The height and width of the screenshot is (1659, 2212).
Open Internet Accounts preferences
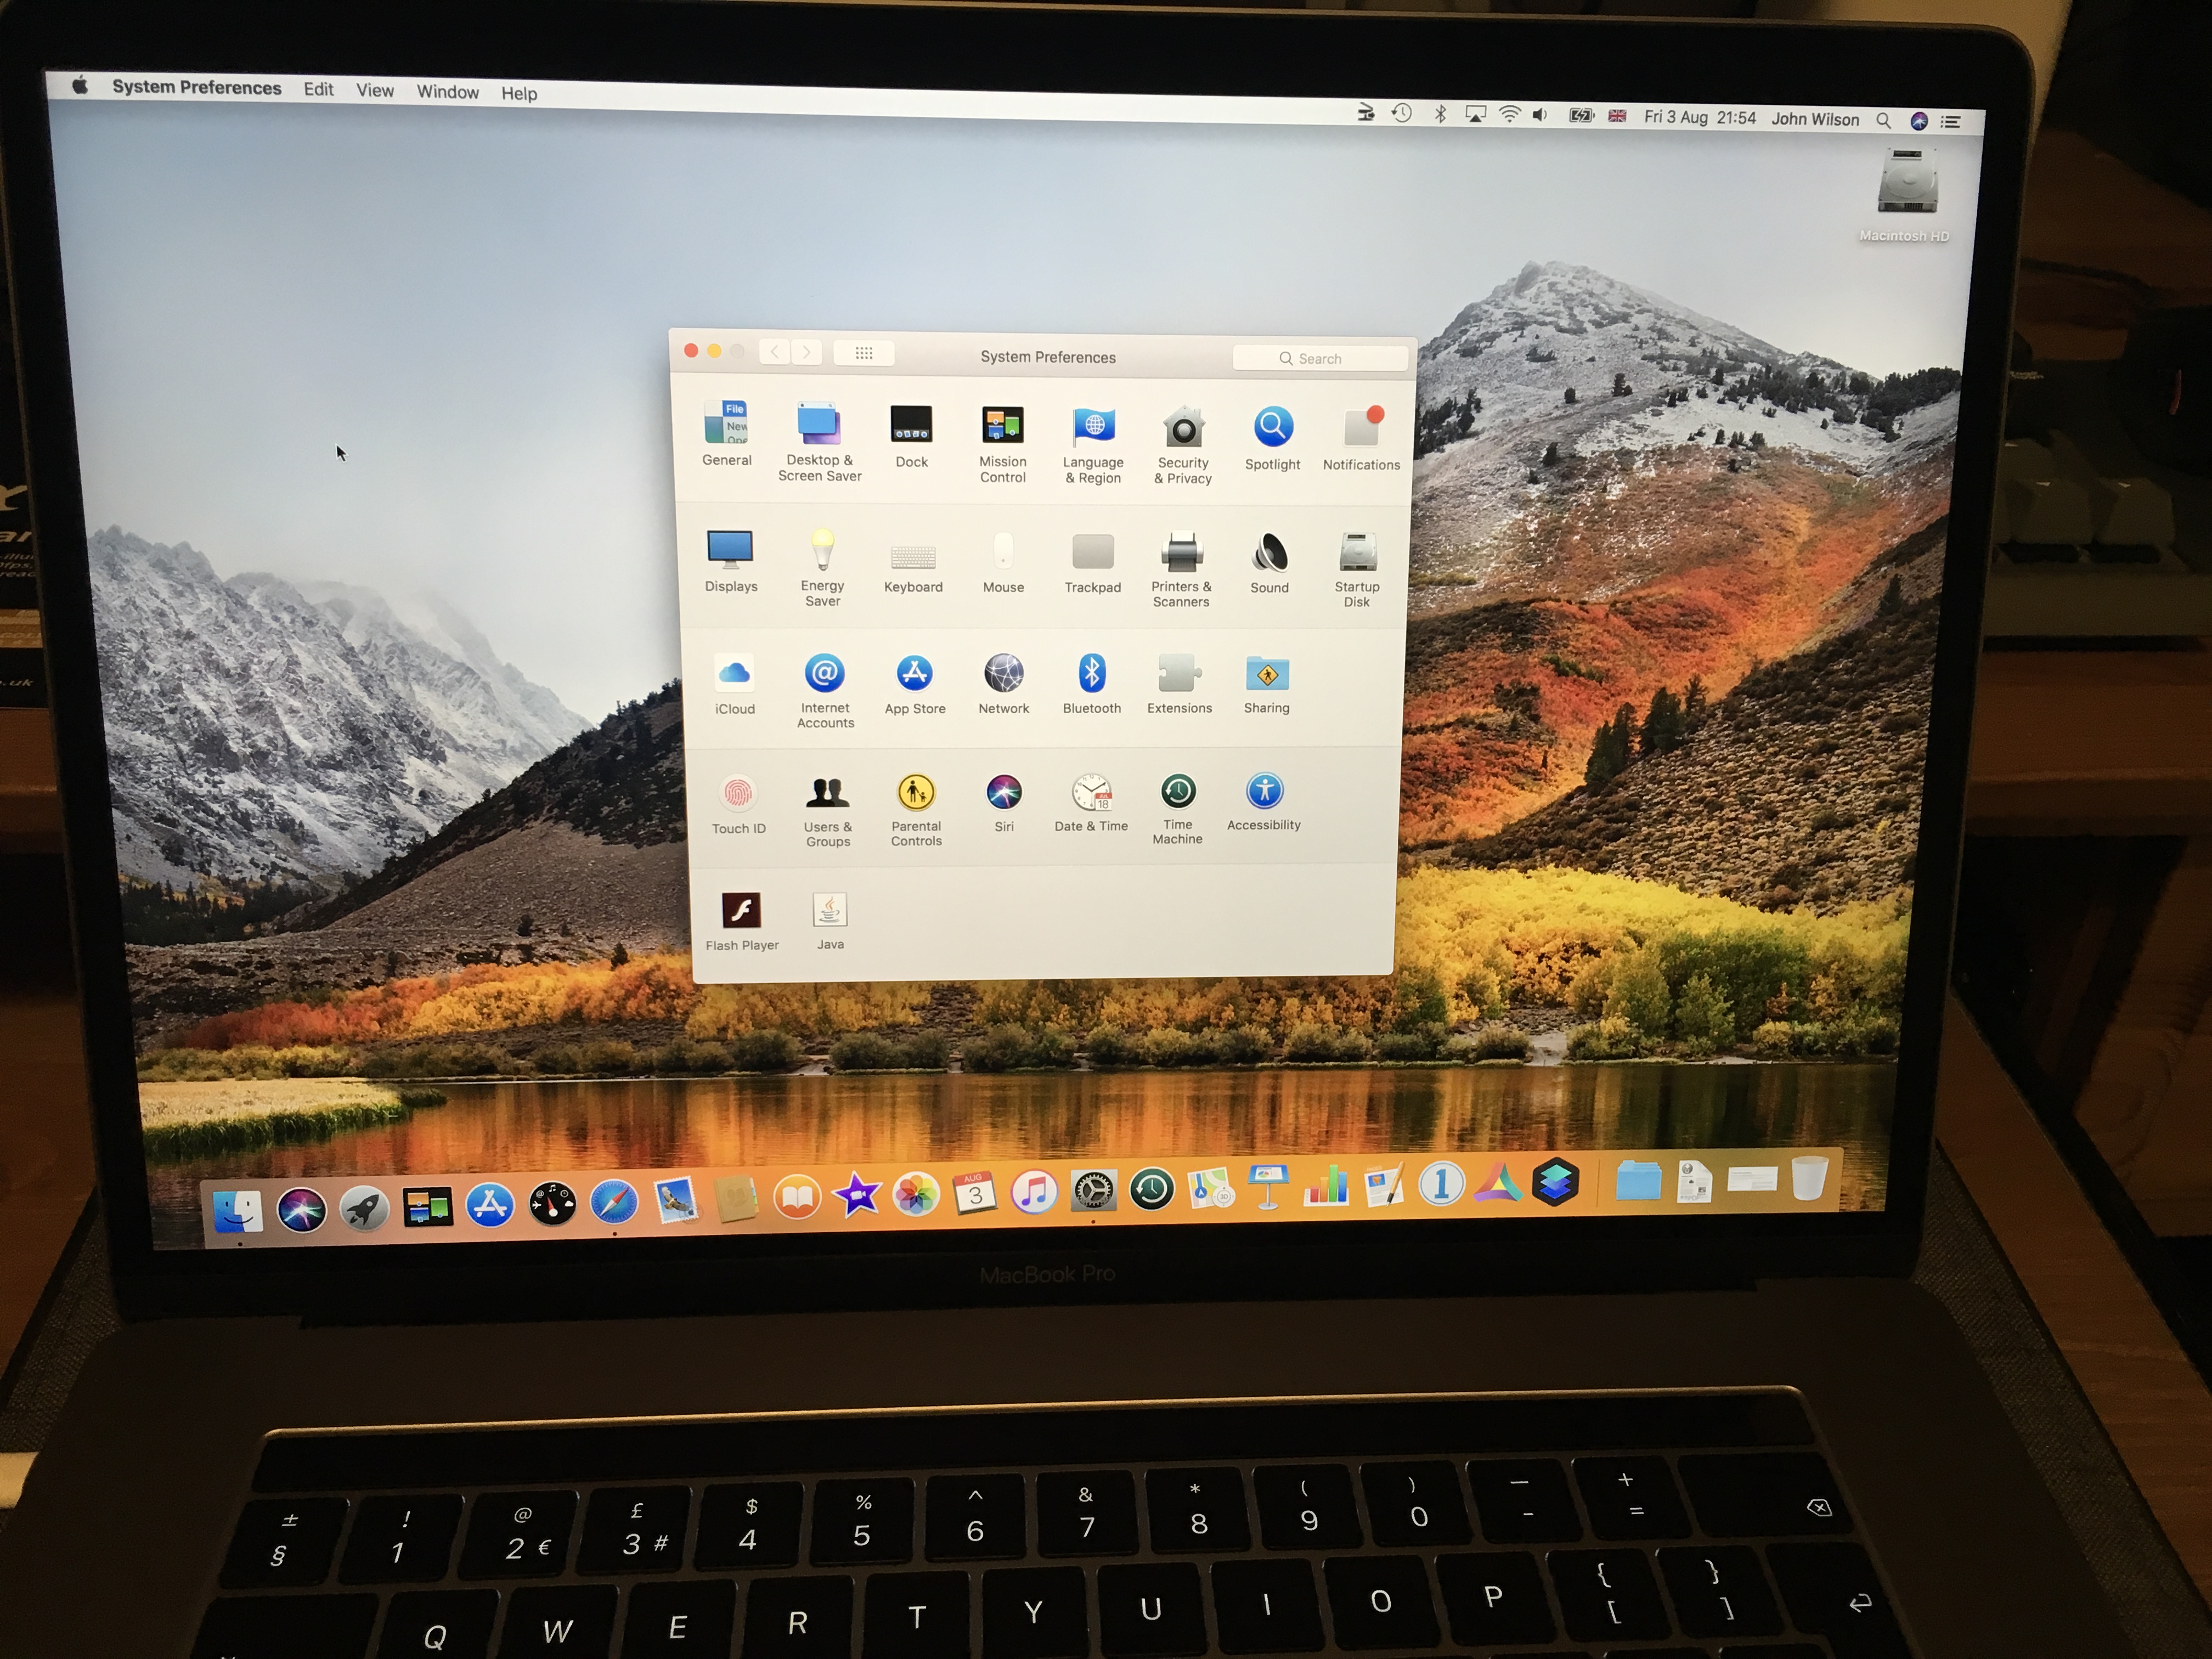coord(825,690)
